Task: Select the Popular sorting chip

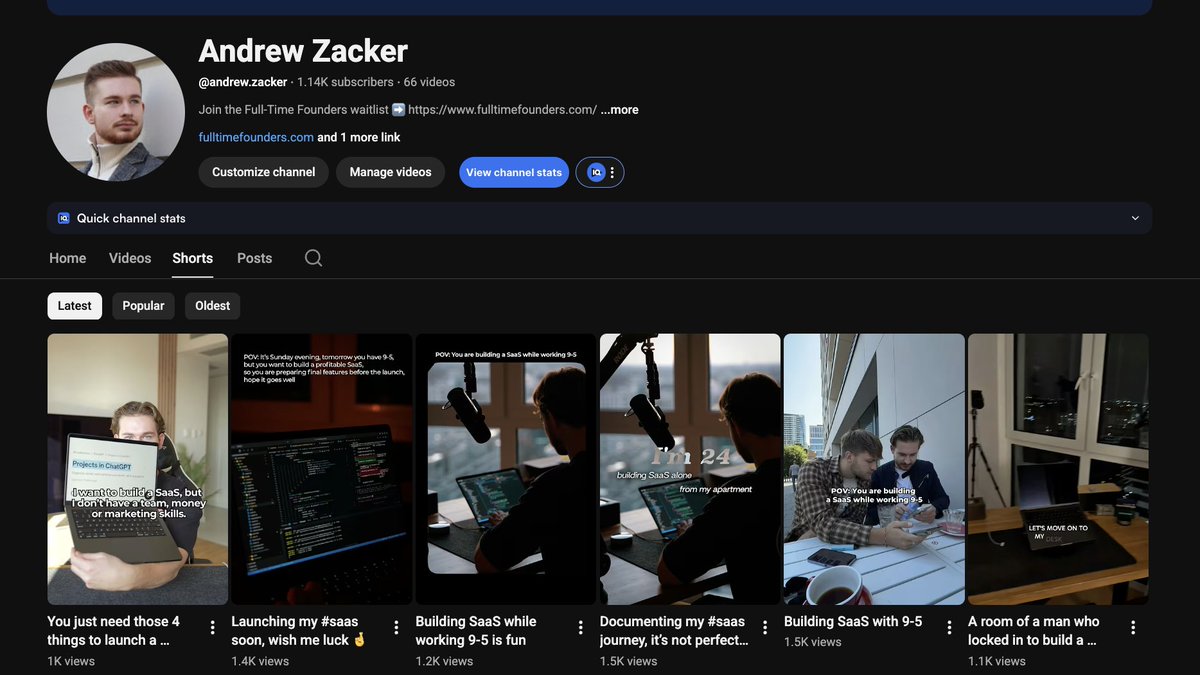Action: pos(143,305)
